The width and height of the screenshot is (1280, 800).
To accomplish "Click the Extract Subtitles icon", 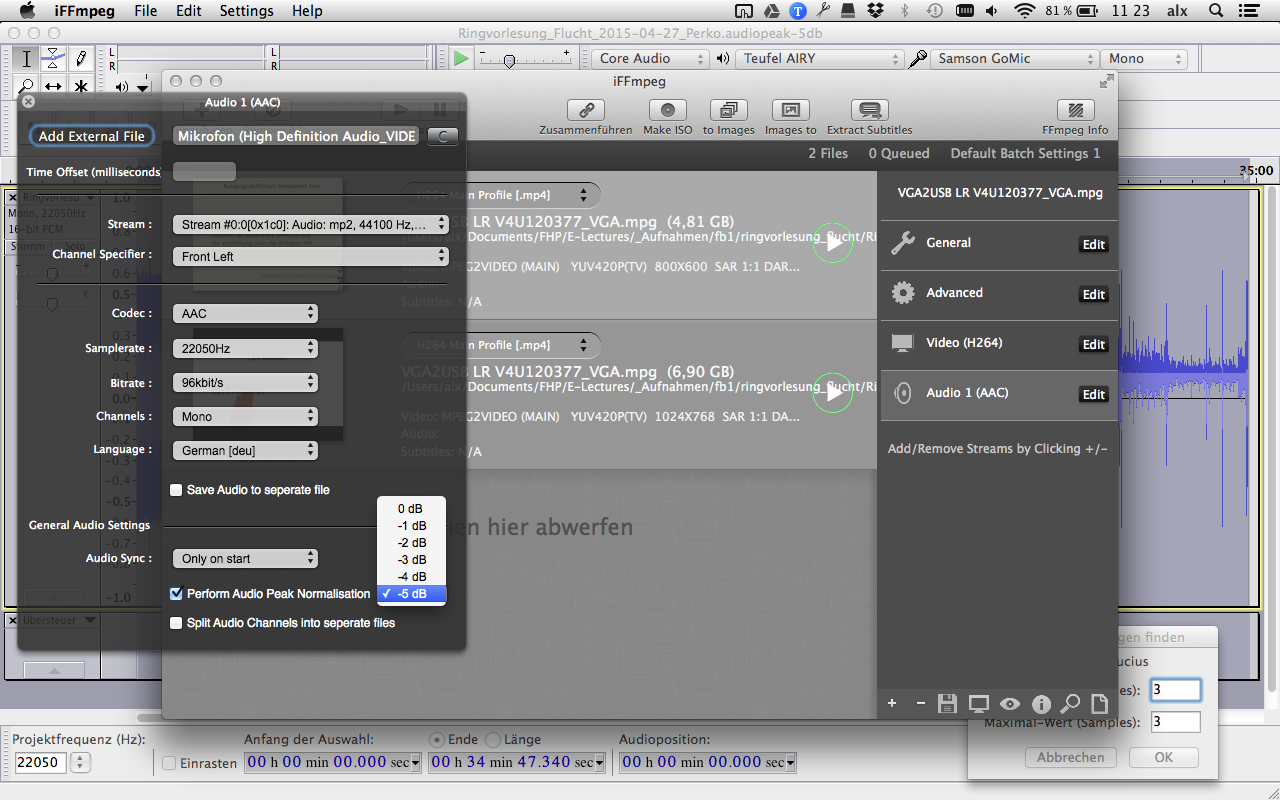I will click(x=869, y=110).
